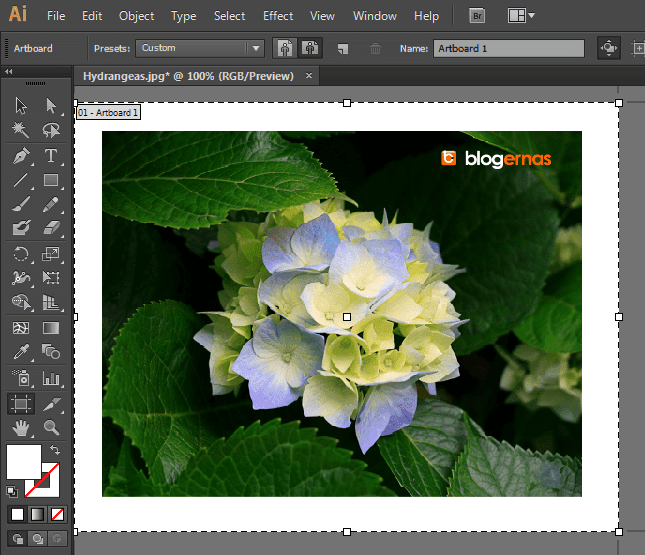
Task: Open the Object menu
Action: (136, 16)
